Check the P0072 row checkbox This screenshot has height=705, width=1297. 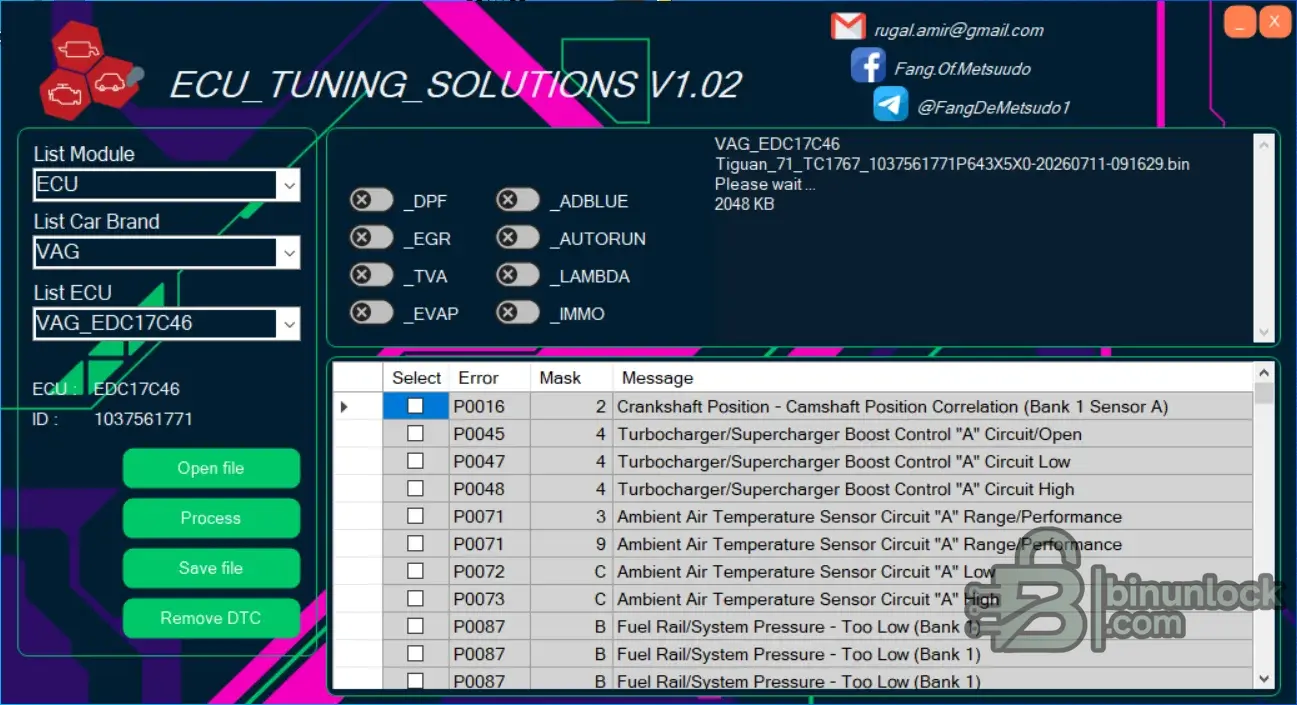(415, 571)
